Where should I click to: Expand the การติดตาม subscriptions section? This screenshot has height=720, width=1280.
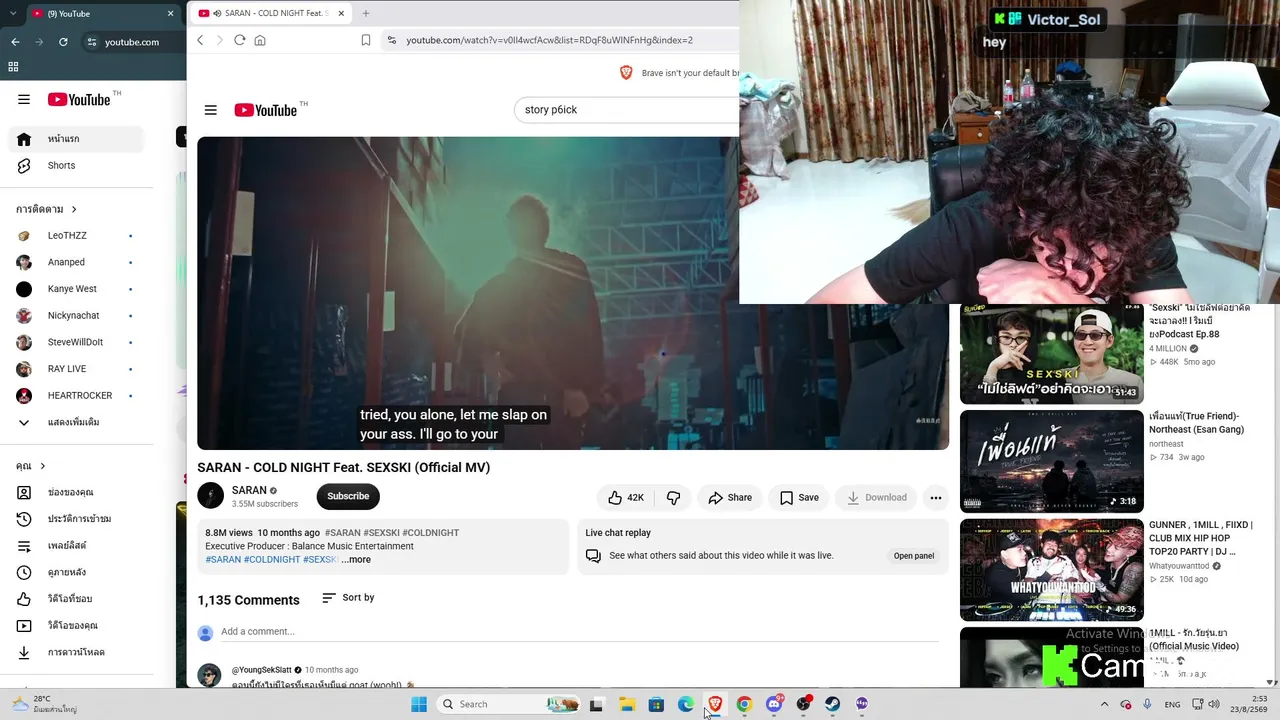47,209
